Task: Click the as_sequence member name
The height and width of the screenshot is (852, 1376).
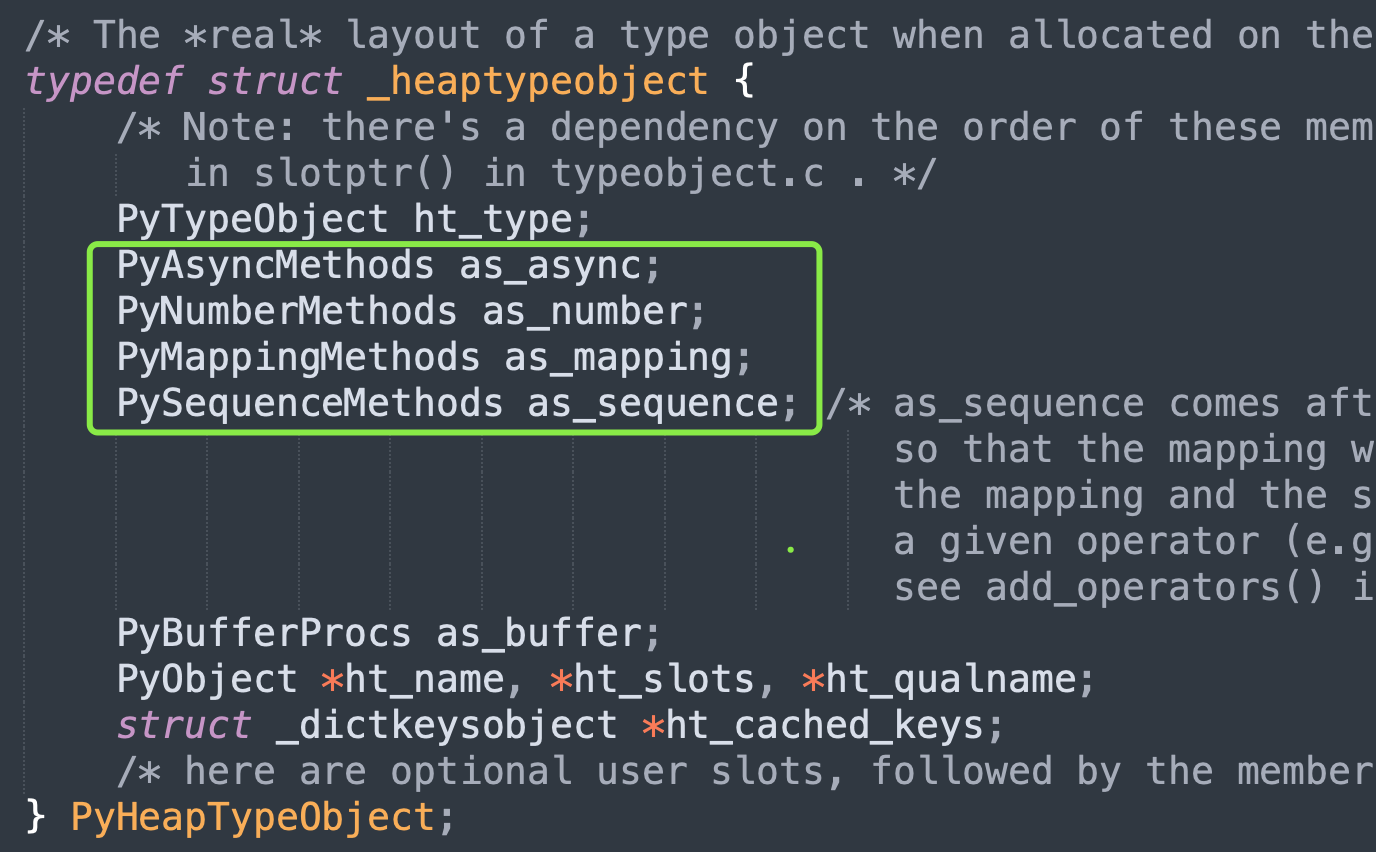Action: click(x=653, y=404)
